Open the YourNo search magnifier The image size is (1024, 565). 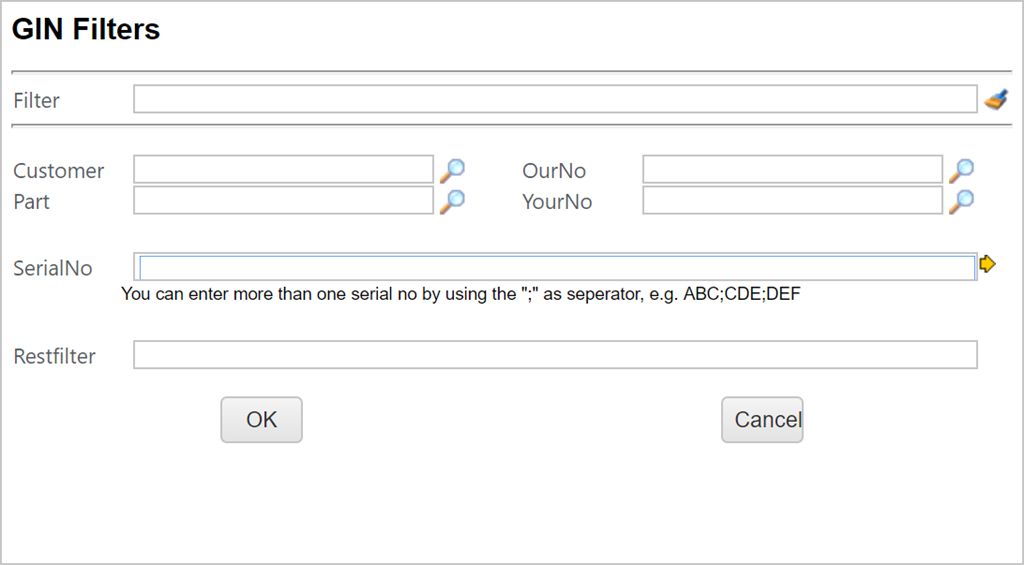point(961,201)
